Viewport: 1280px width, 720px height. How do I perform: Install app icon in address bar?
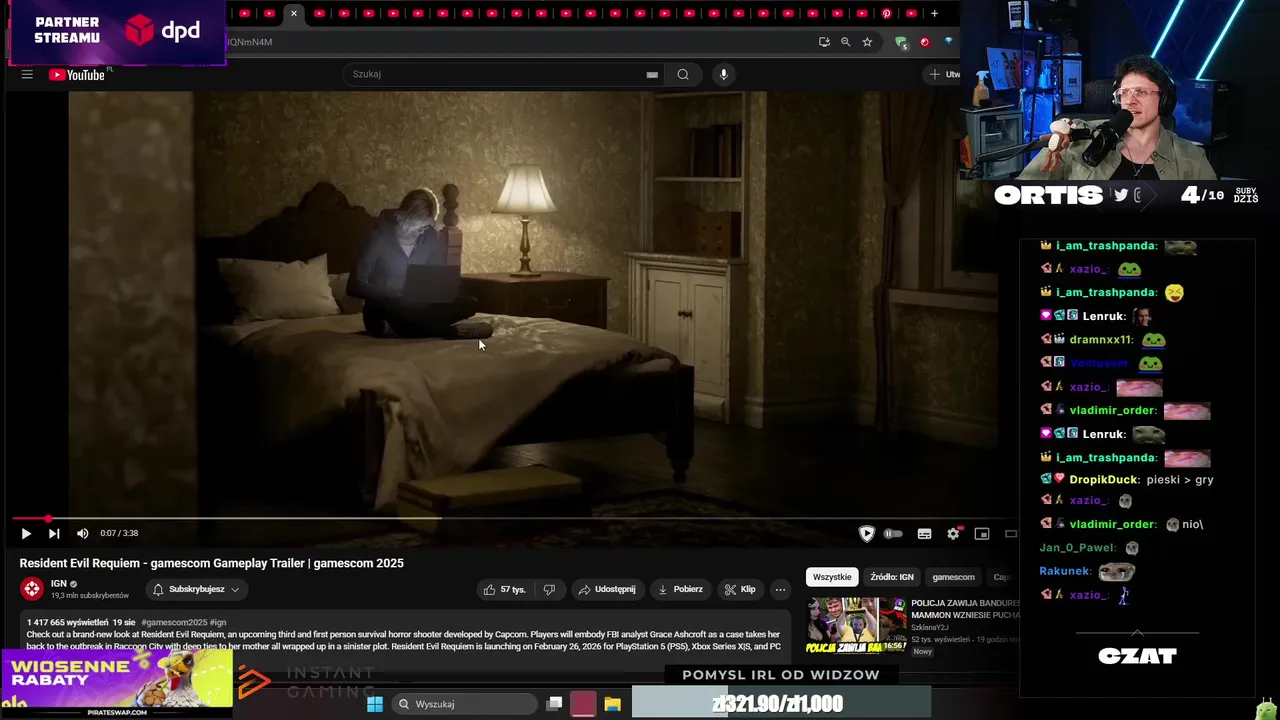(x=824, y=42)
